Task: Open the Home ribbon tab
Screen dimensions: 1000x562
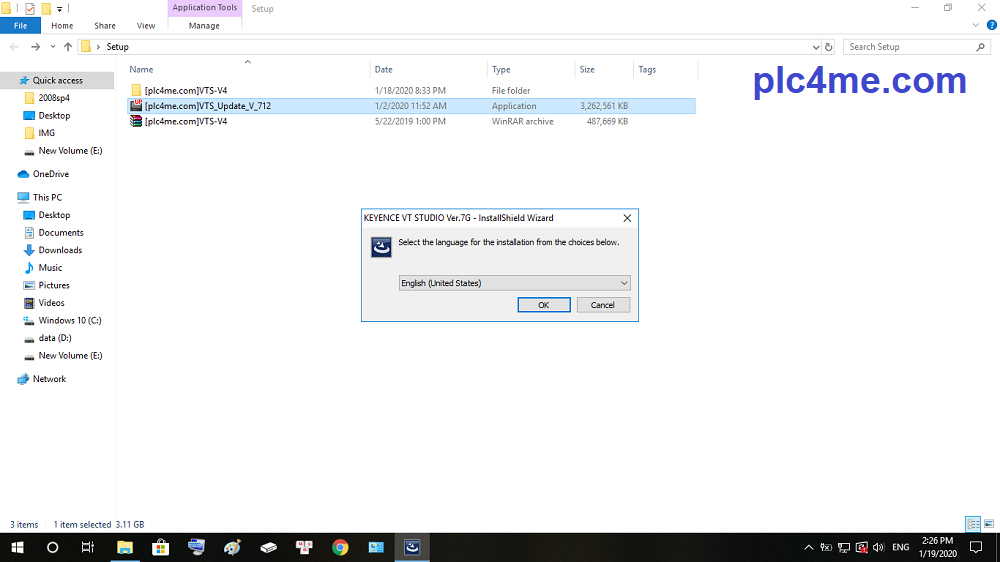Action: pos(62,26)
